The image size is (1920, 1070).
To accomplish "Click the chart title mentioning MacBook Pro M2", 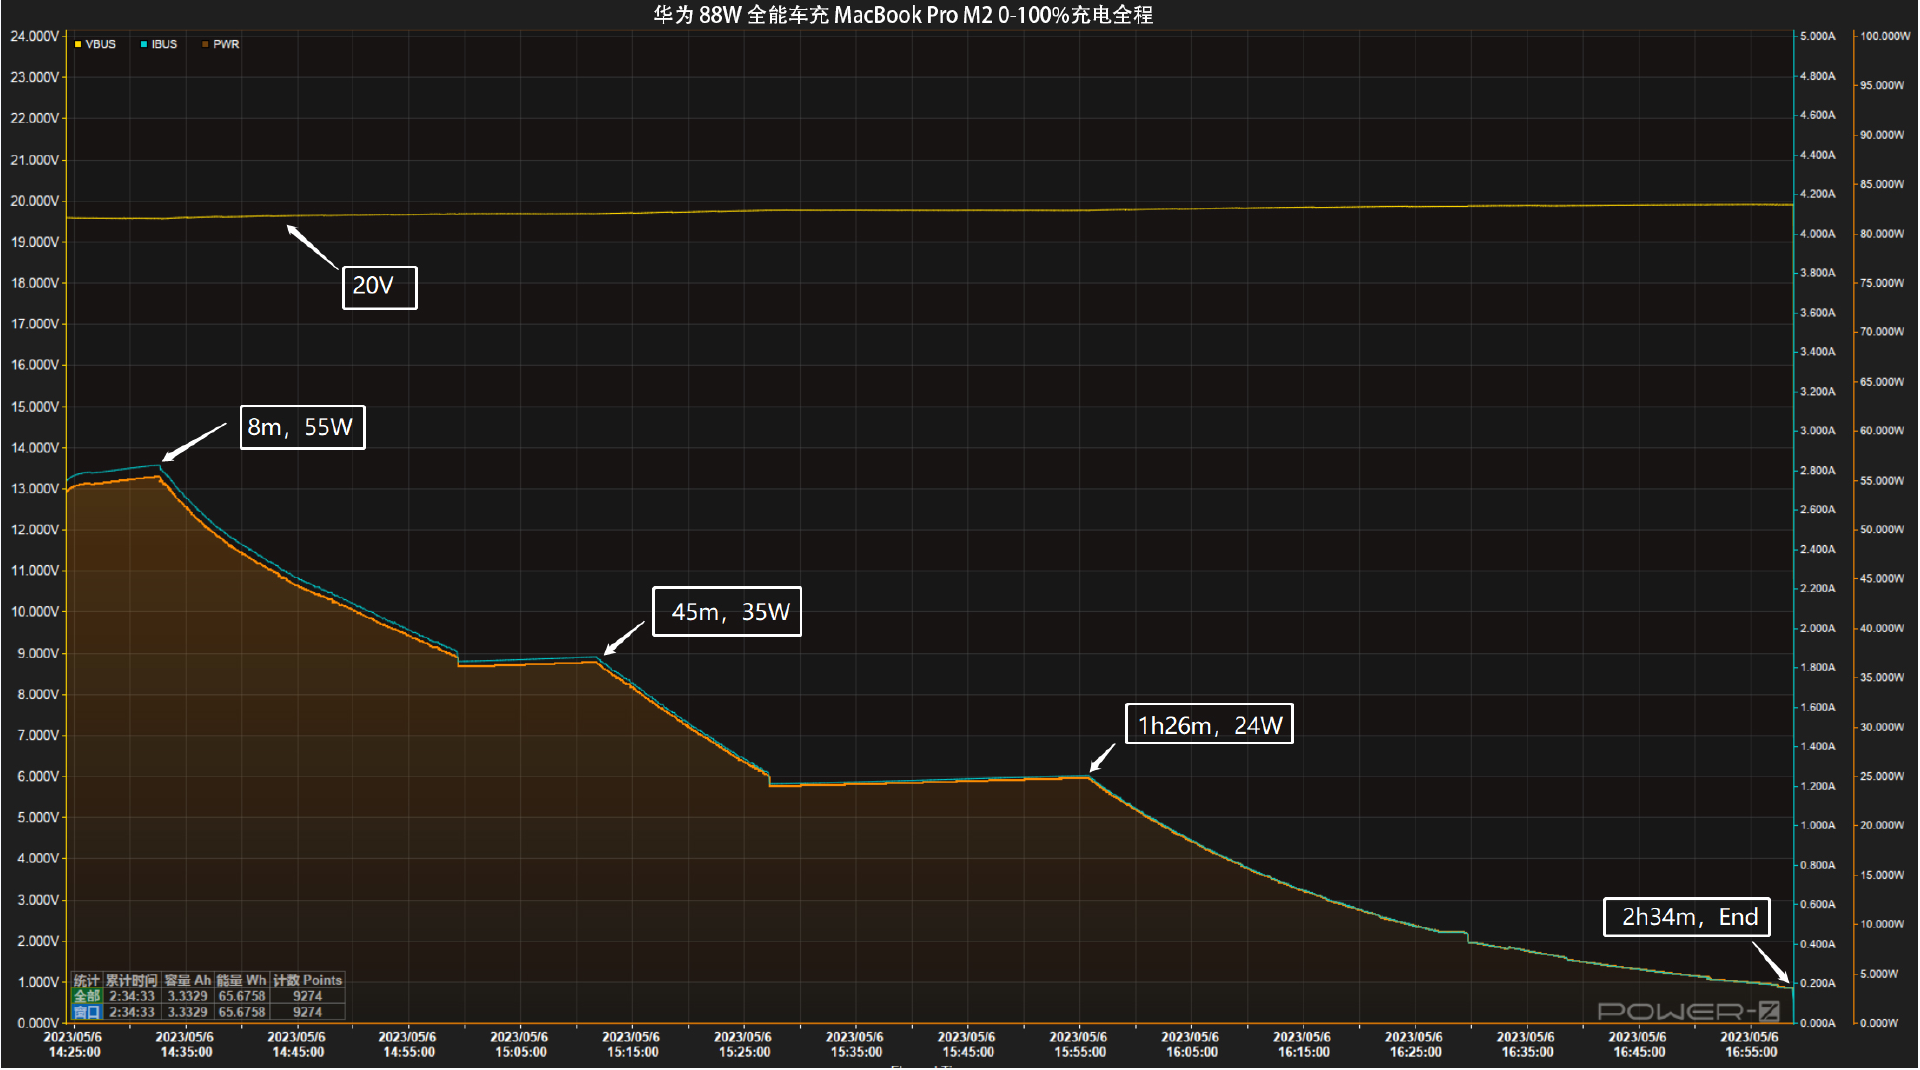I will coord(903,14).
